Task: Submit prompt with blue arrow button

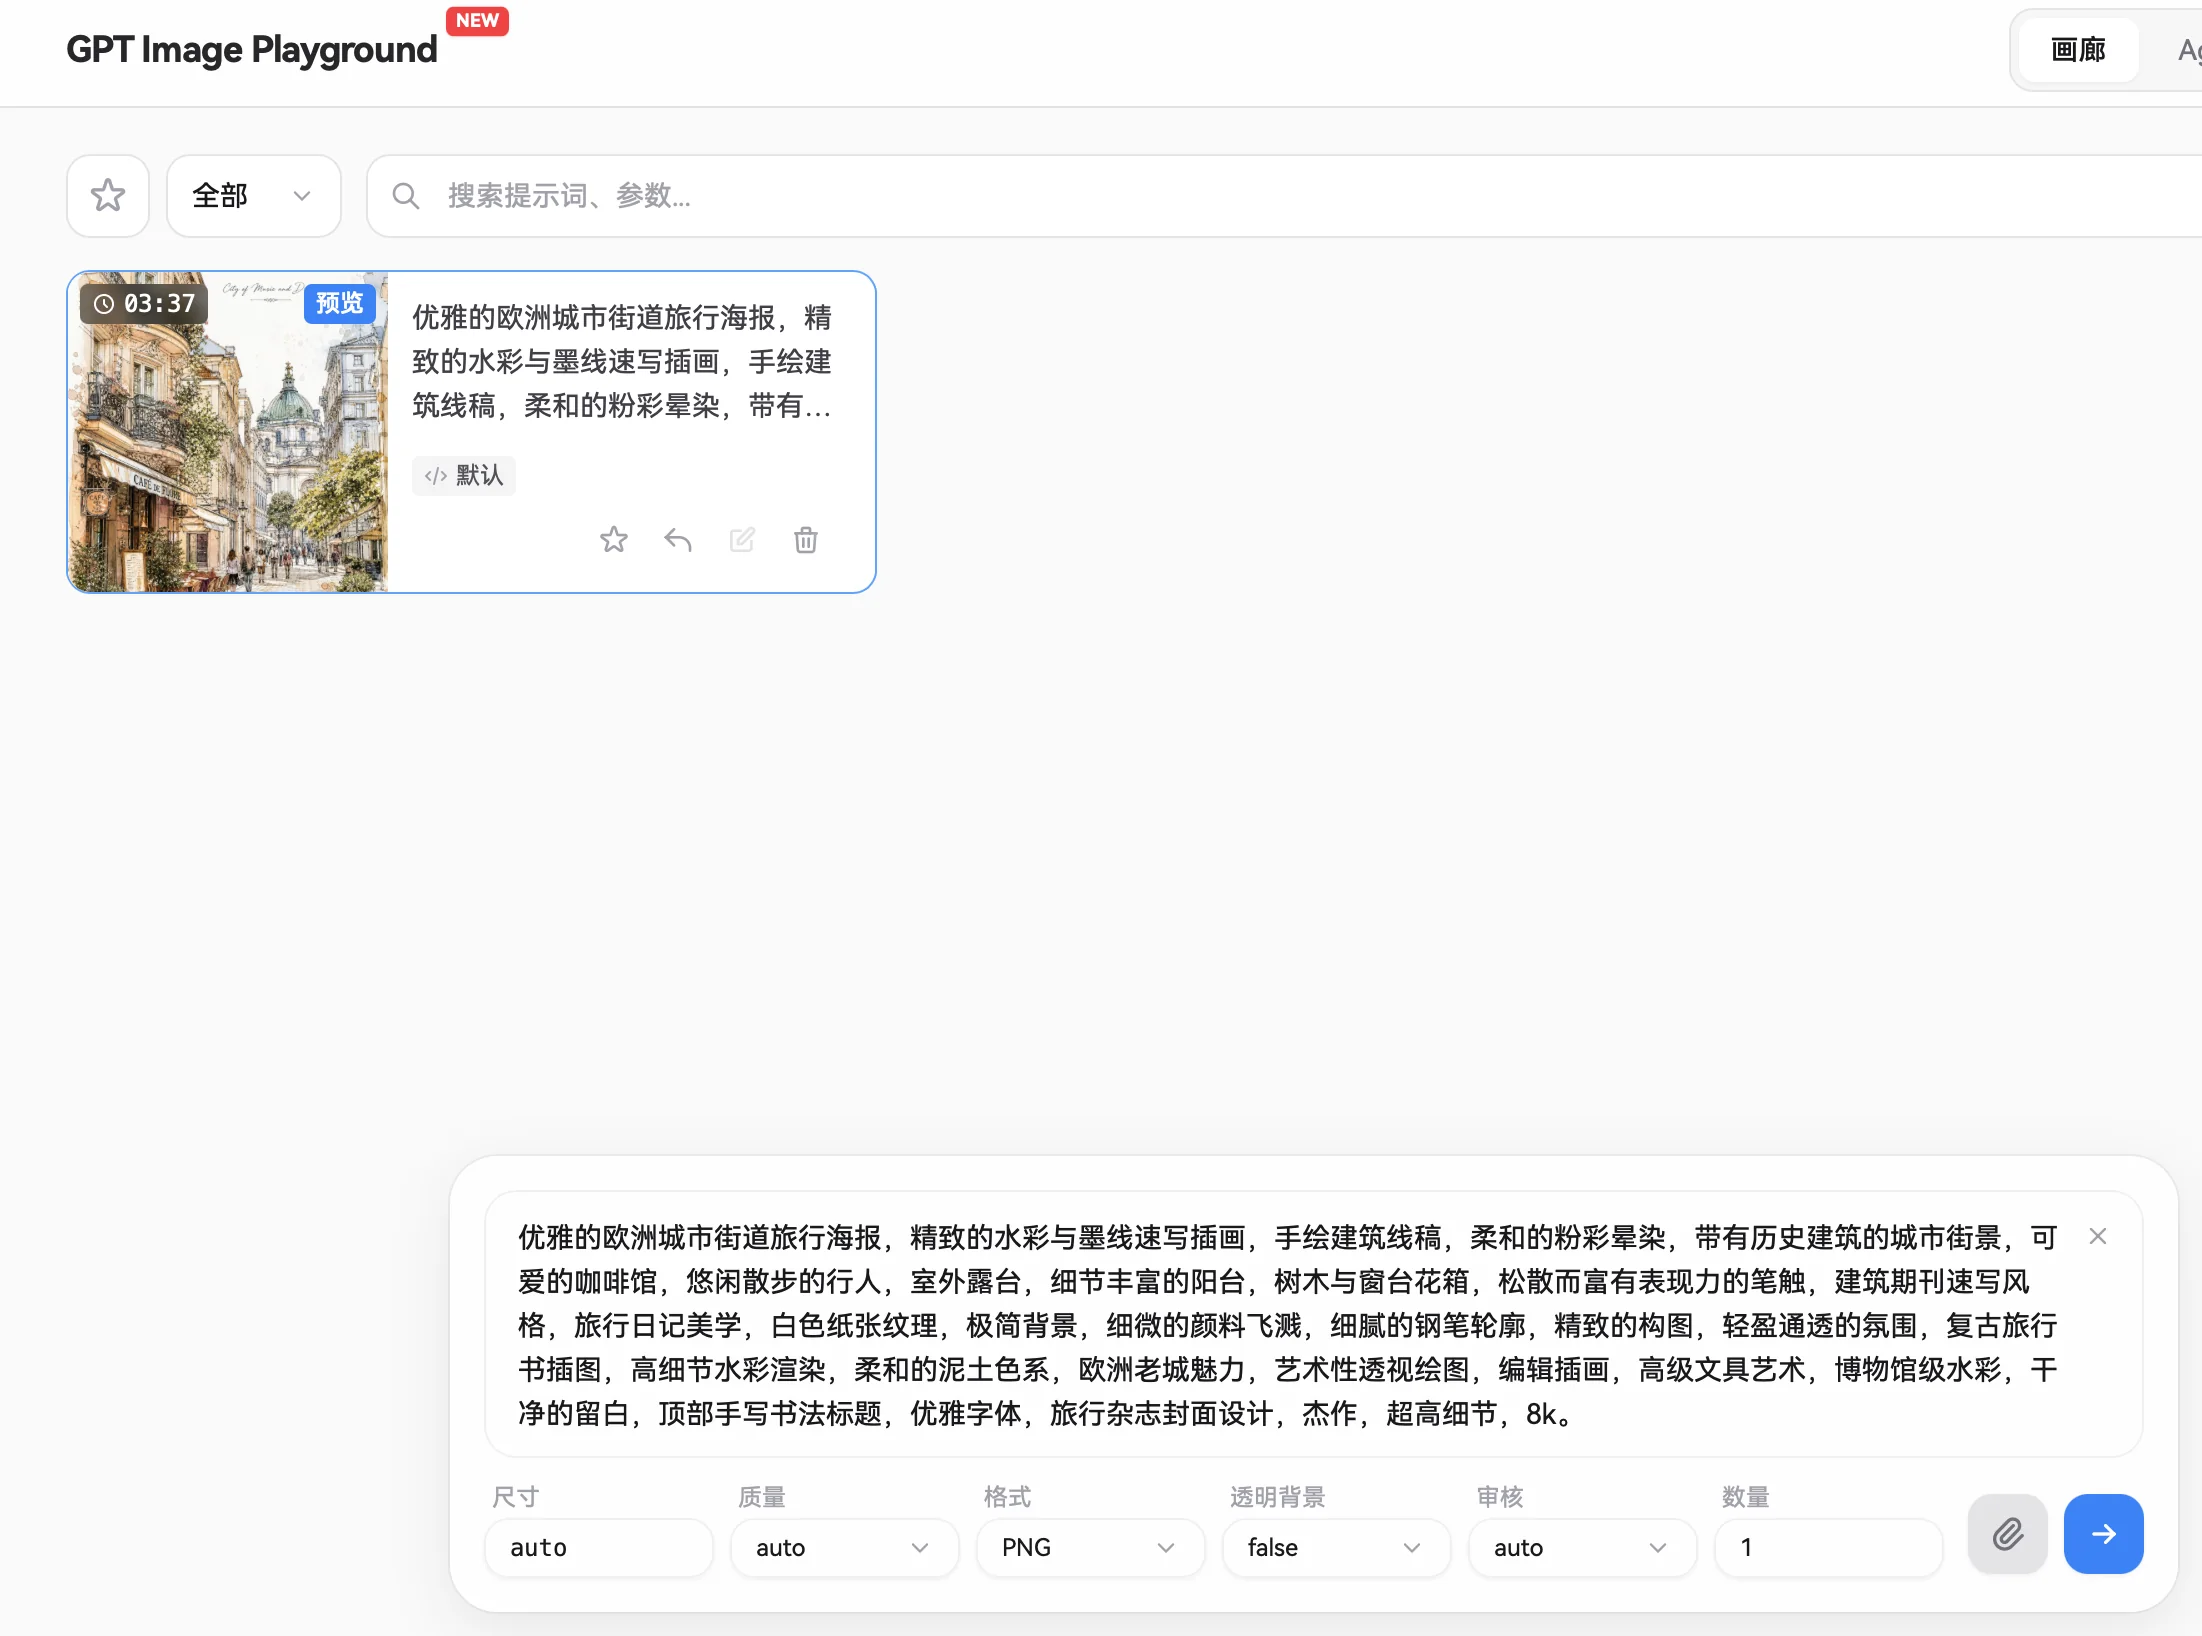Action: (x=2104, y=1534)
